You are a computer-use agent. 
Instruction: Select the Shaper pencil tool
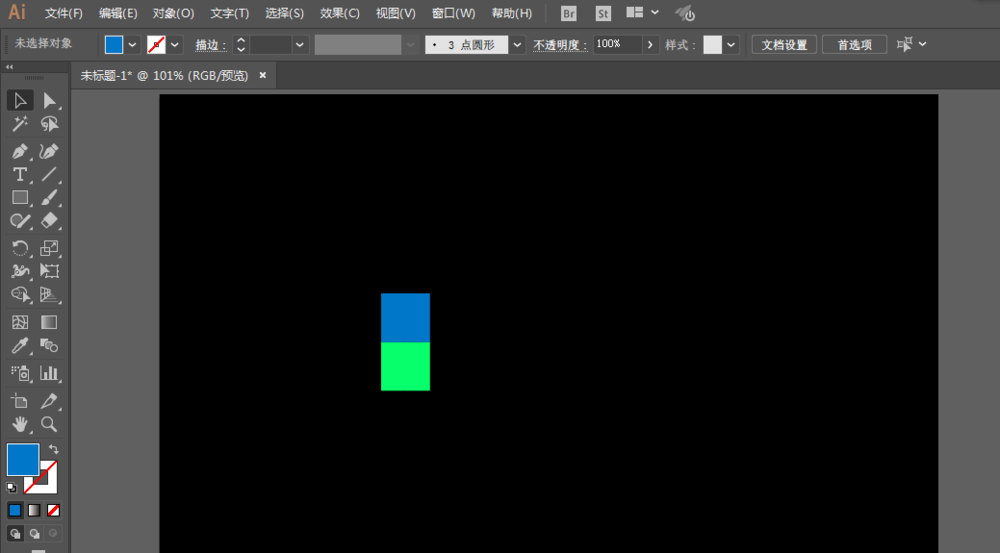[20, 221]
